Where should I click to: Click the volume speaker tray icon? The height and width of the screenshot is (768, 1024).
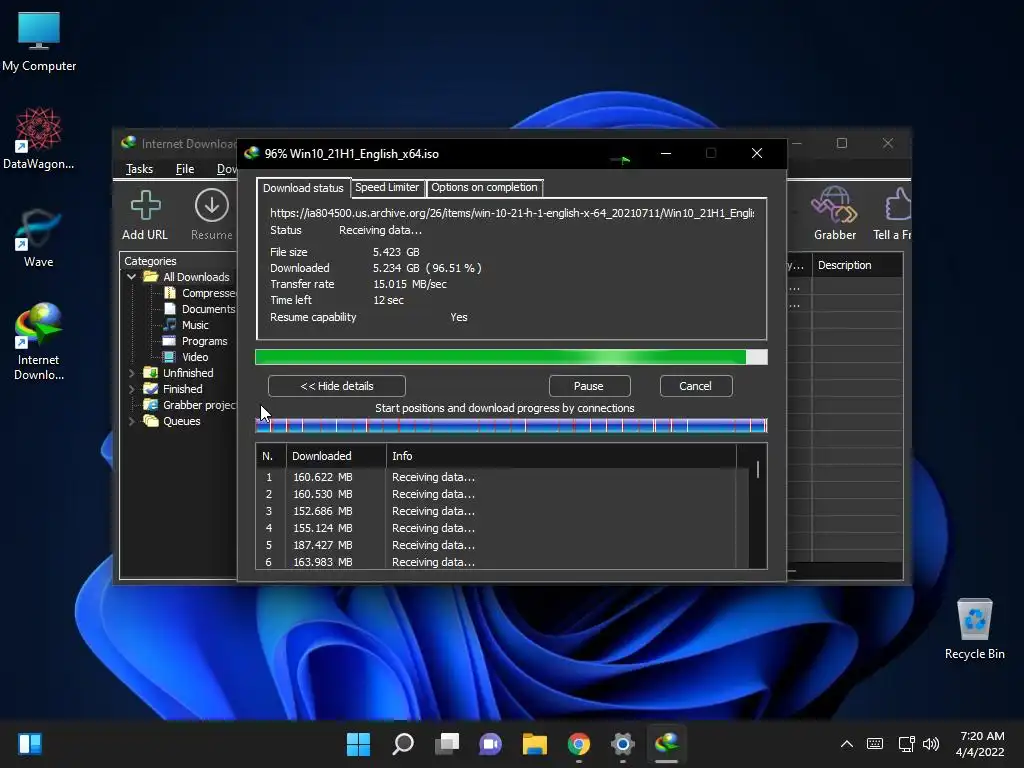tap(931, 744)
